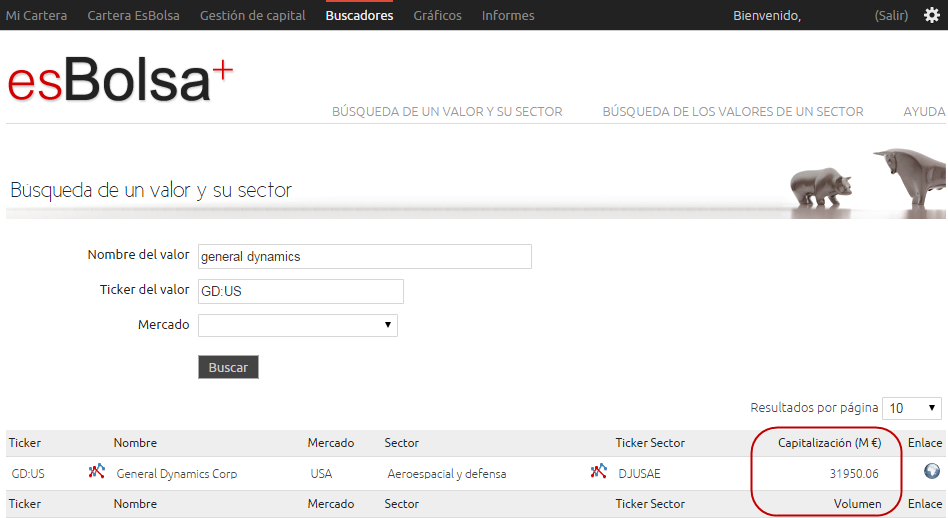Sort by the top Ticker Sector column header
The image size is (948, 518).
tap(650, 442)
